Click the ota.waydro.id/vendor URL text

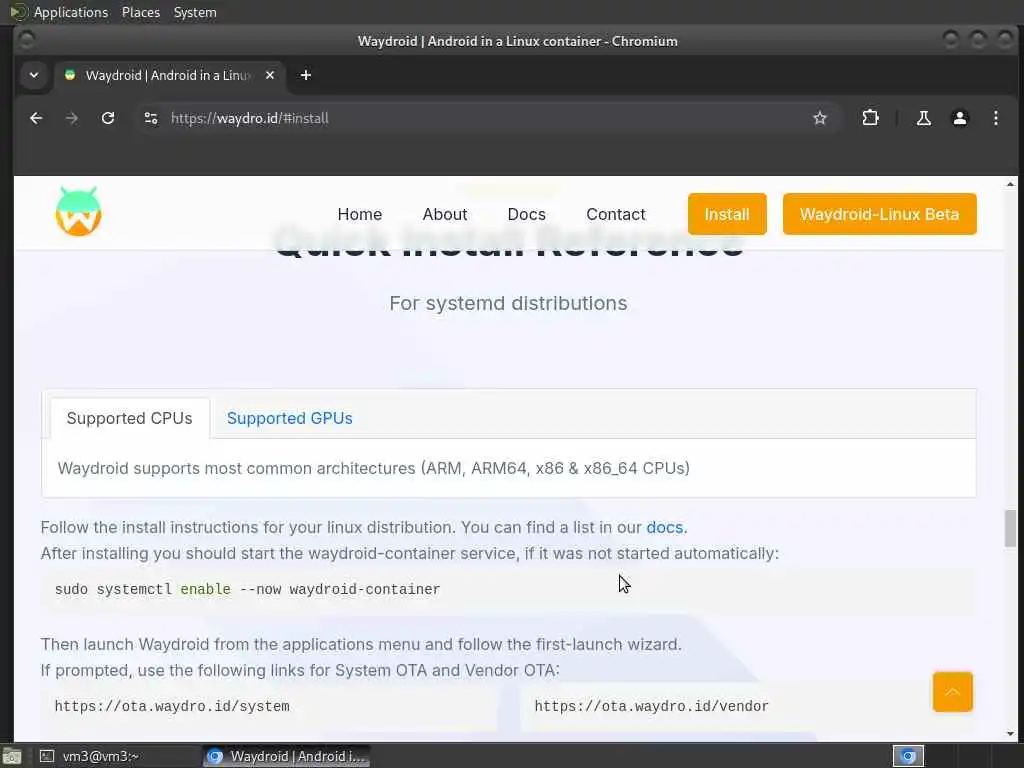(651, 706)
